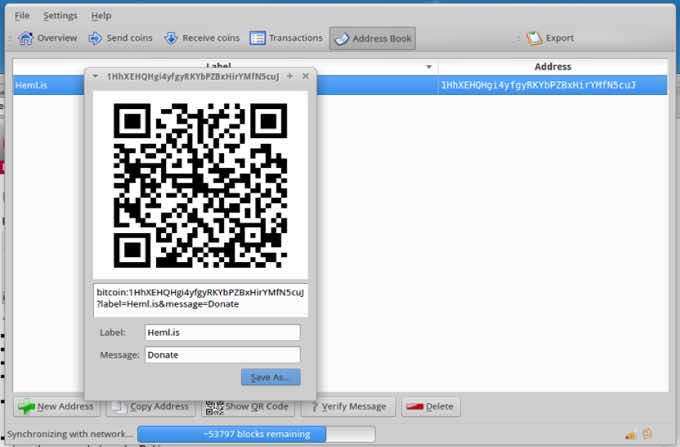Image resolution: width=680 pixels, height=447 pixels.
Task: Open the File menu
Action: click(x=22, y=16)
